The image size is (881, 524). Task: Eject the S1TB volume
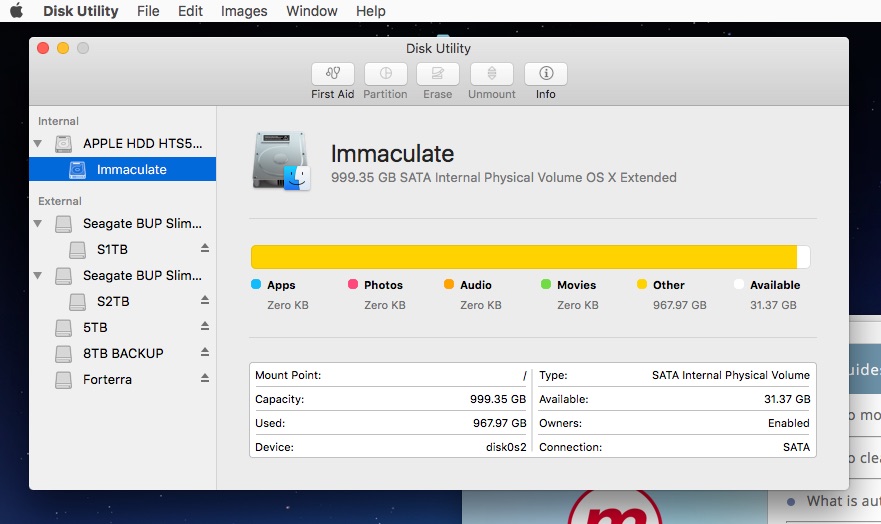(205, 248)
